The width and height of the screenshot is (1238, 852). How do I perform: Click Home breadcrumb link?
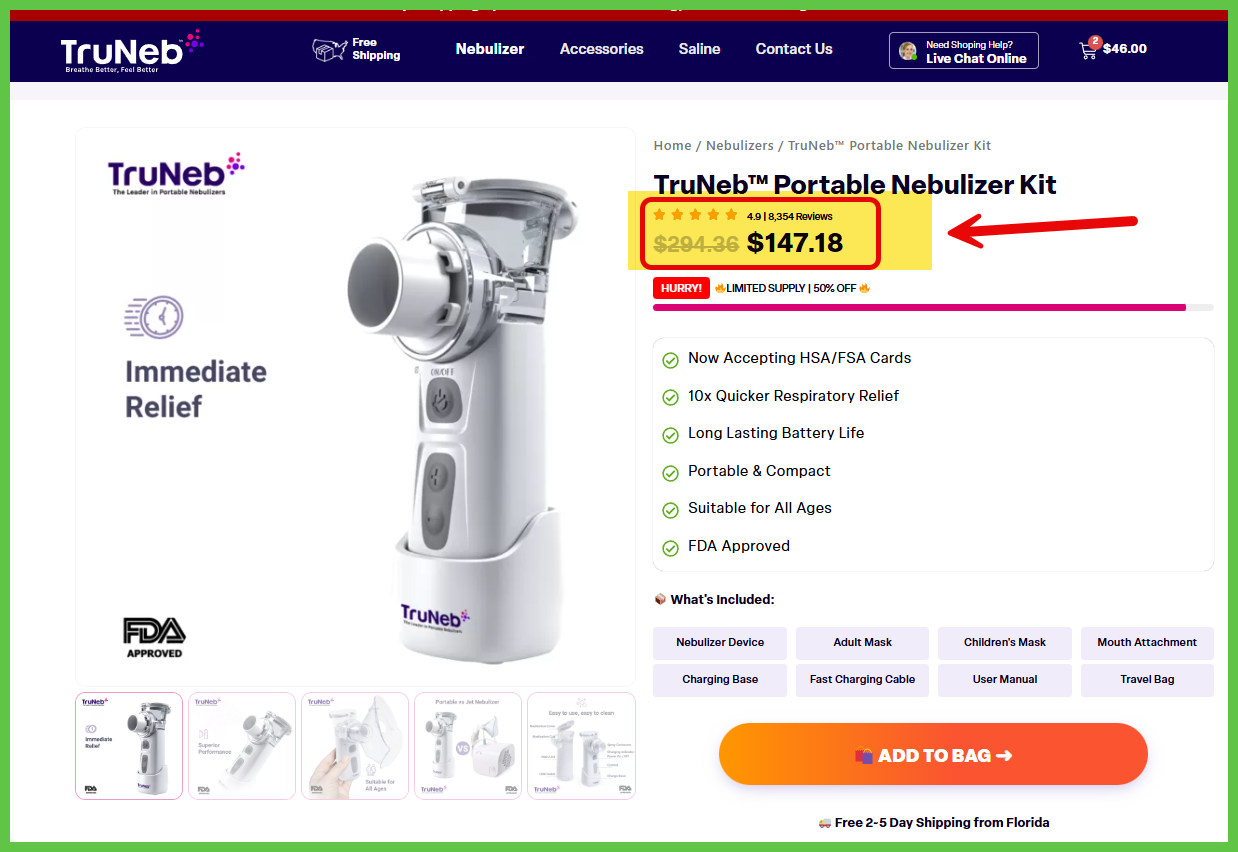pyautogui.click(x=672, y=146)
